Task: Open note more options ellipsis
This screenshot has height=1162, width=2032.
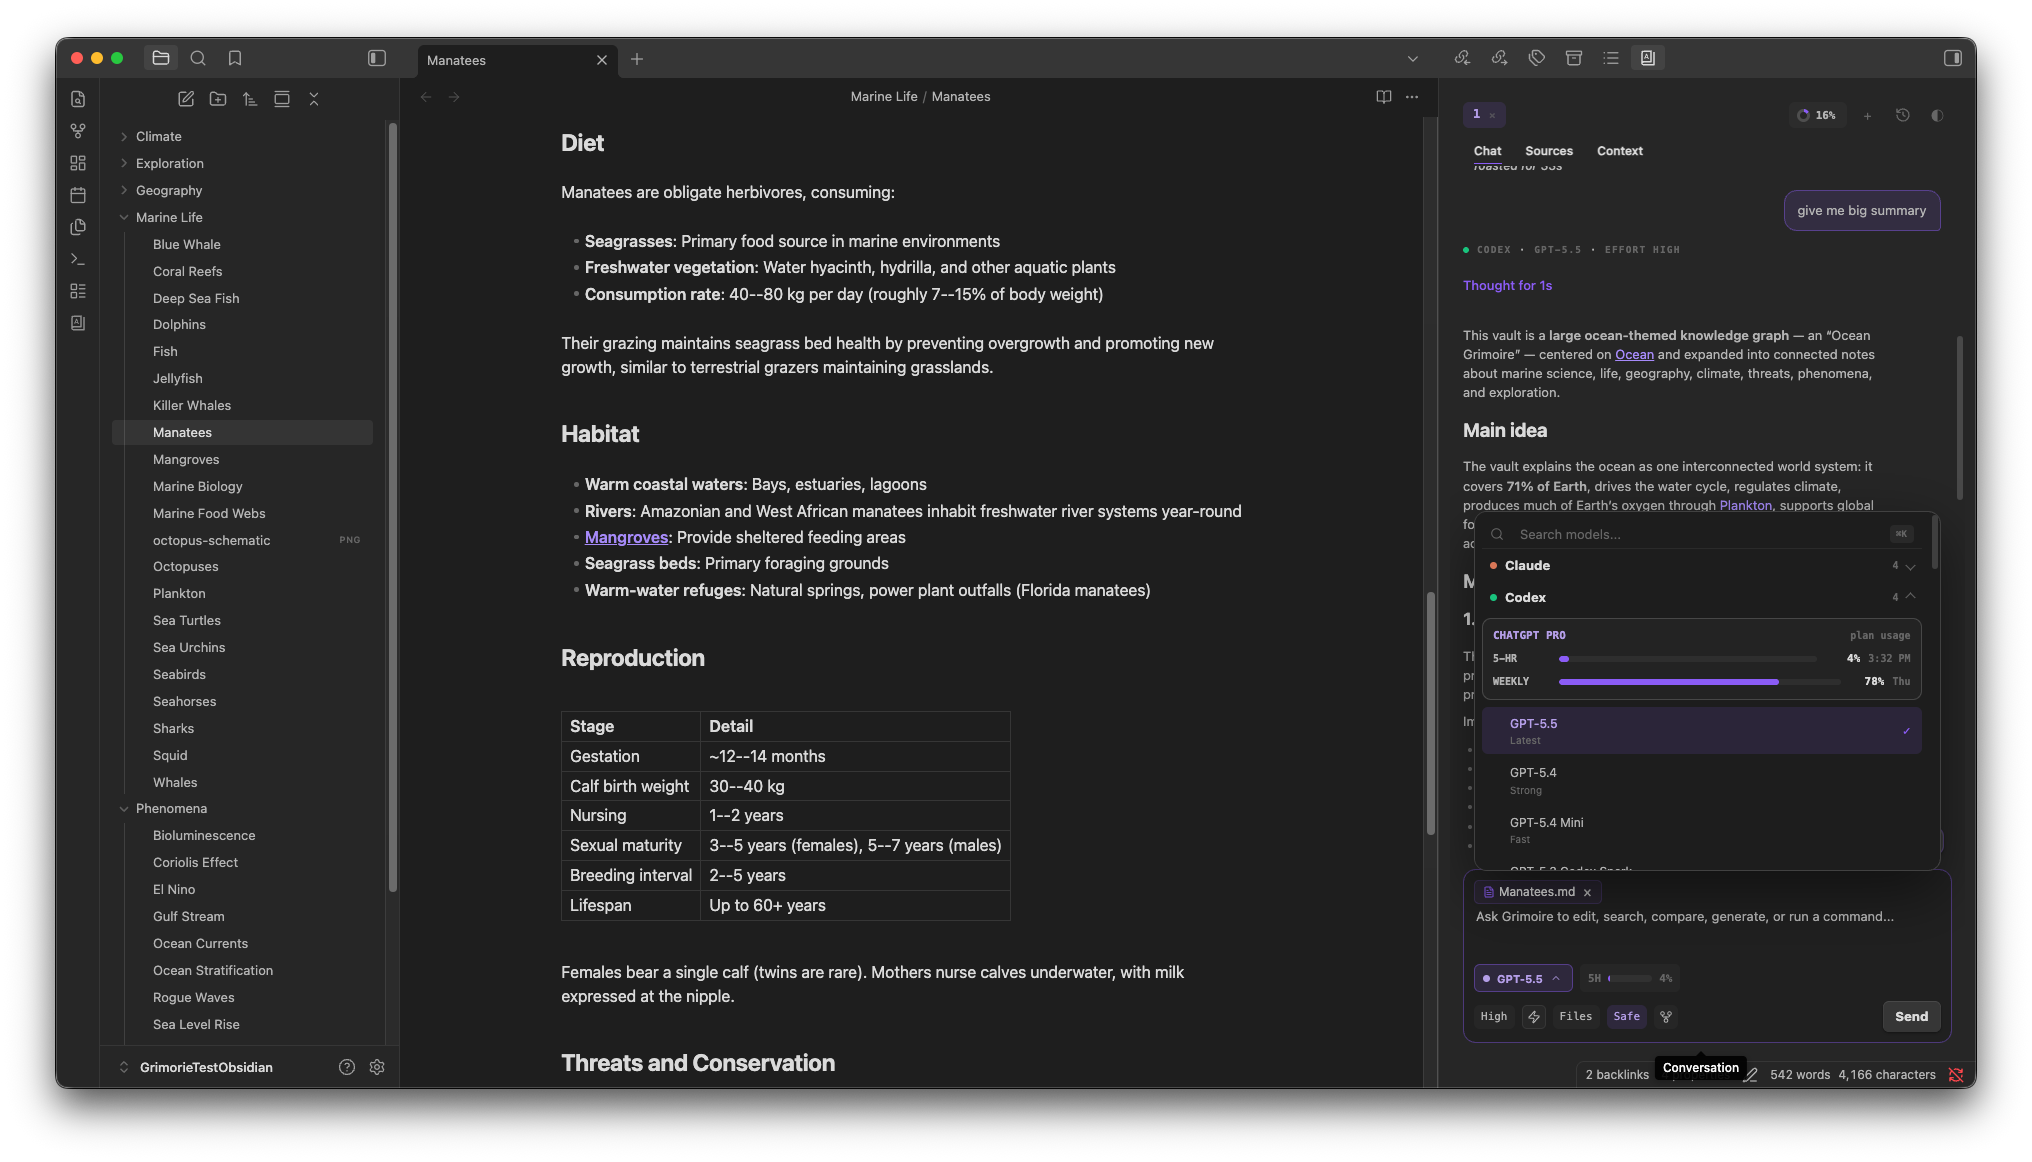Action: (x=1412, y=97)
